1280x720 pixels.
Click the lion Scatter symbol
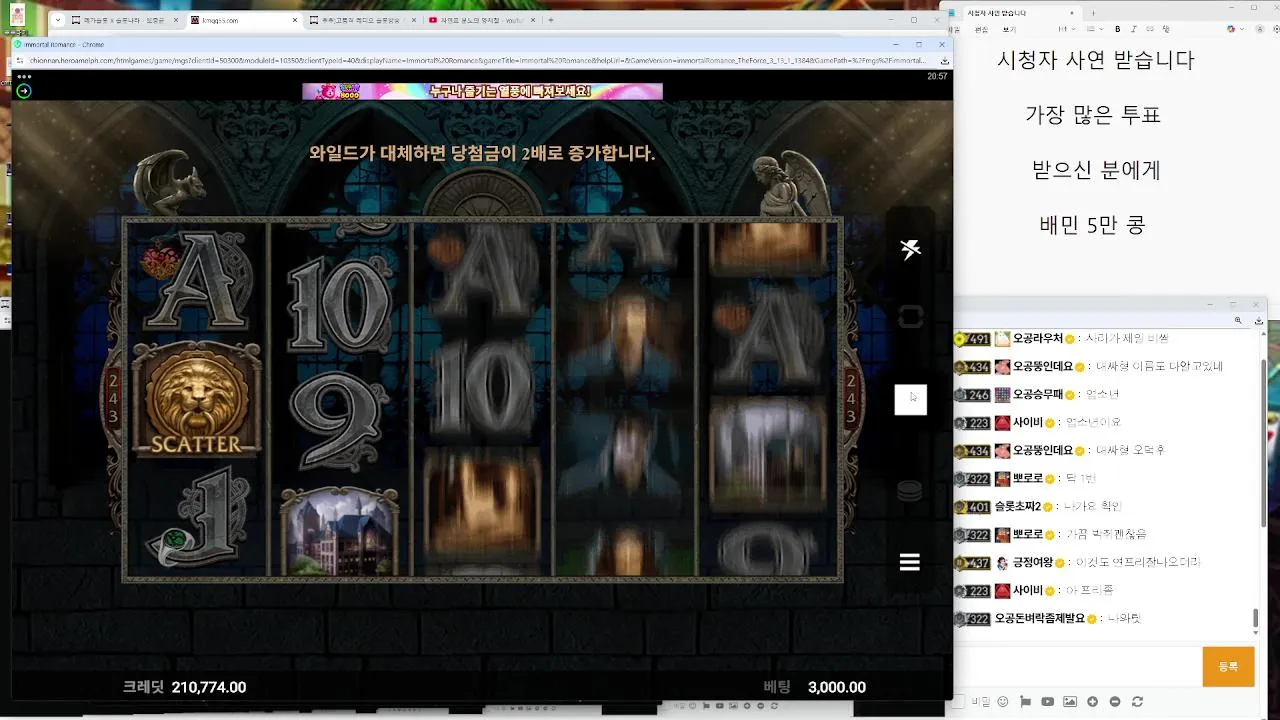(196, 399)
